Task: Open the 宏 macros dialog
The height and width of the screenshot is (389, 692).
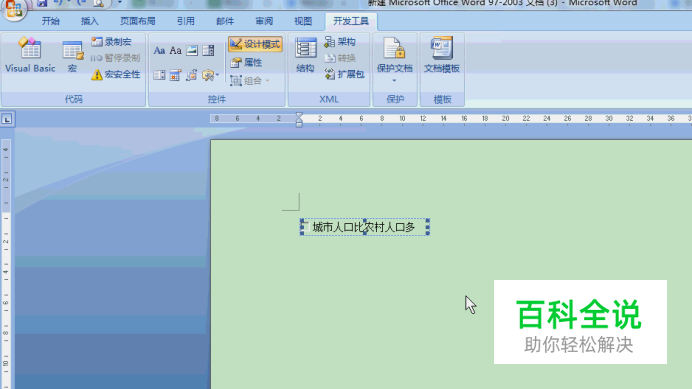Action: [72, 56]
